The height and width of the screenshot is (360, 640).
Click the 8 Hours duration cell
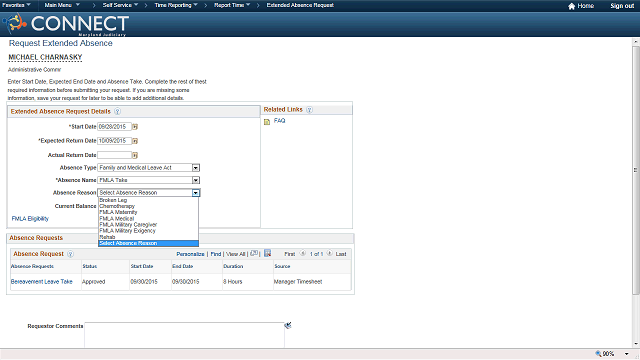[x=233, y=282]
